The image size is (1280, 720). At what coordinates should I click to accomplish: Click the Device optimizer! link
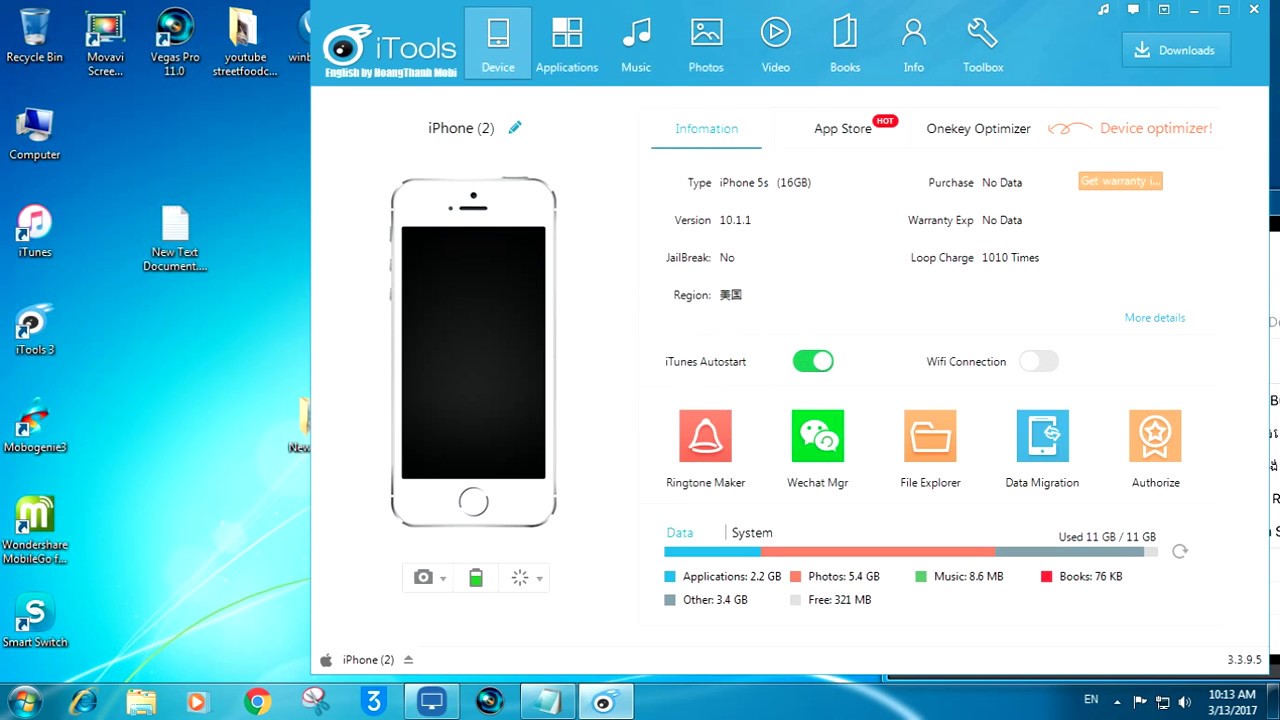[1155, 128]
